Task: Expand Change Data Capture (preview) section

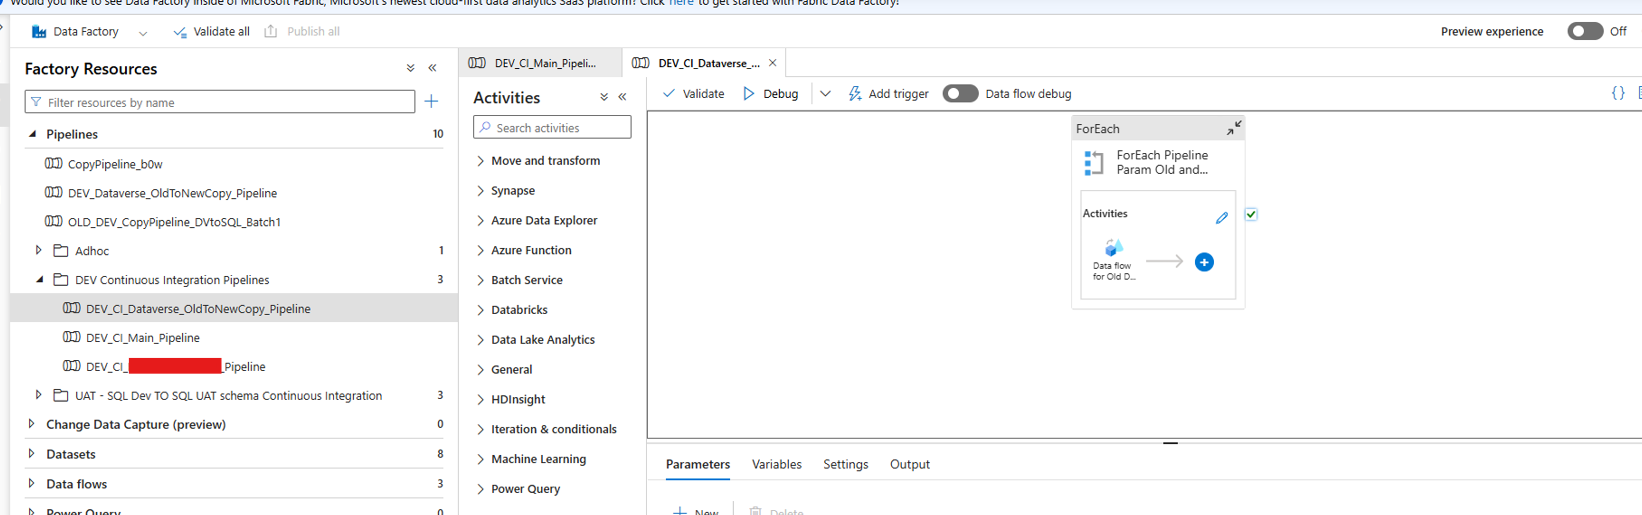Action: [x=32, y=424]
